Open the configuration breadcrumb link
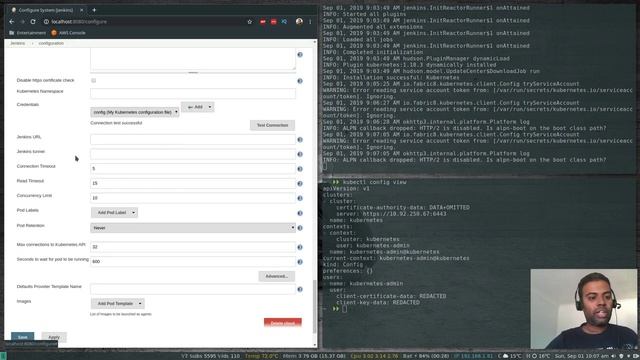640x360 pixels. [51, 43]
